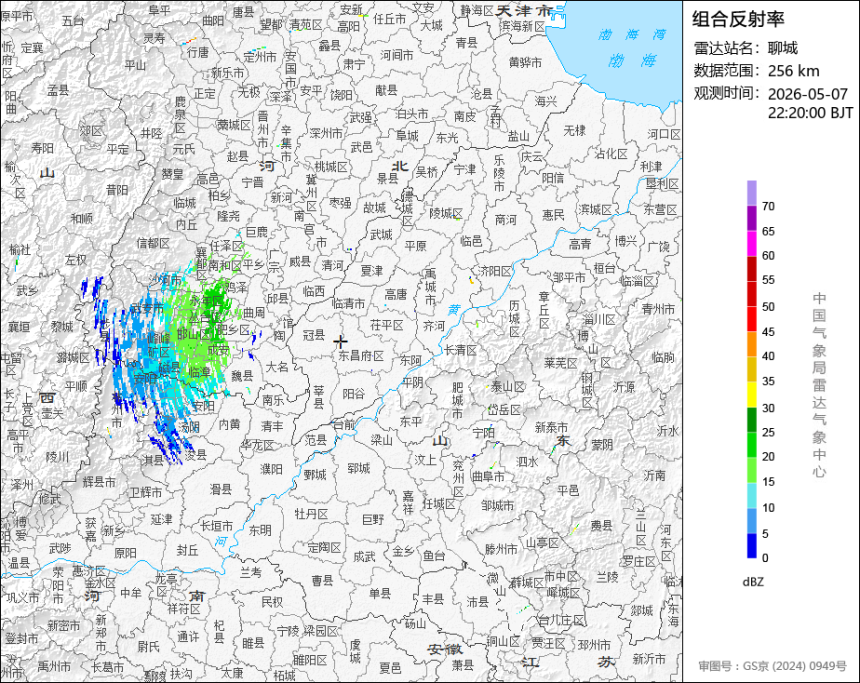The width and height of the screenshot is (860, 683).
Task: Select the 无棣 county label
Action: [x=574, y=131]
